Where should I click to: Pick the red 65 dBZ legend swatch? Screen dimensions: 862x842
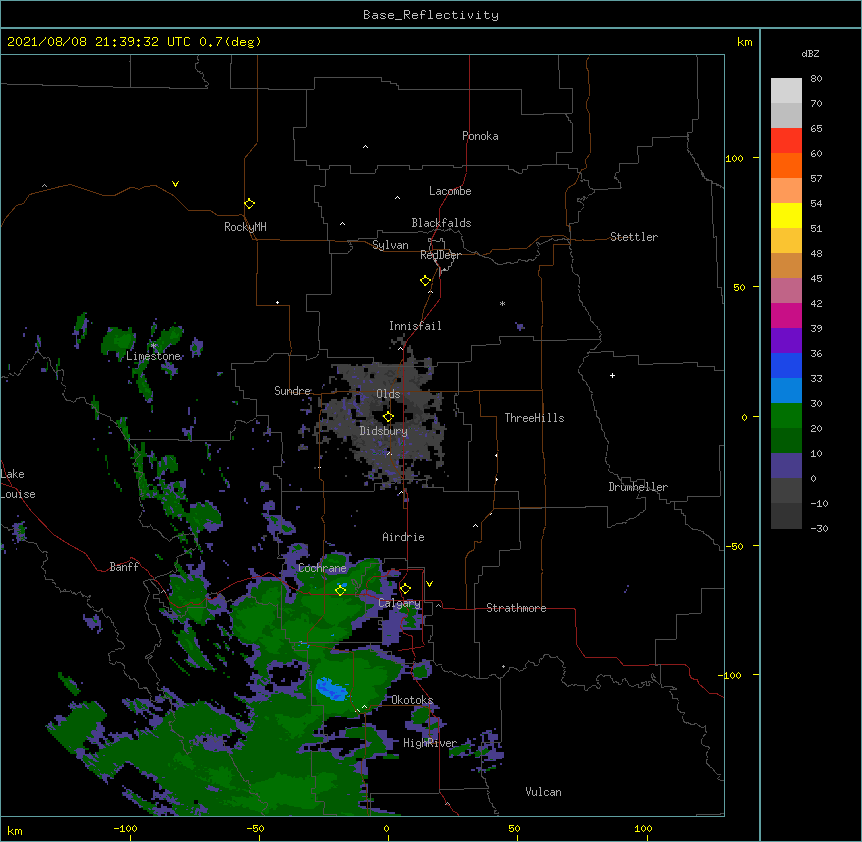786,140
